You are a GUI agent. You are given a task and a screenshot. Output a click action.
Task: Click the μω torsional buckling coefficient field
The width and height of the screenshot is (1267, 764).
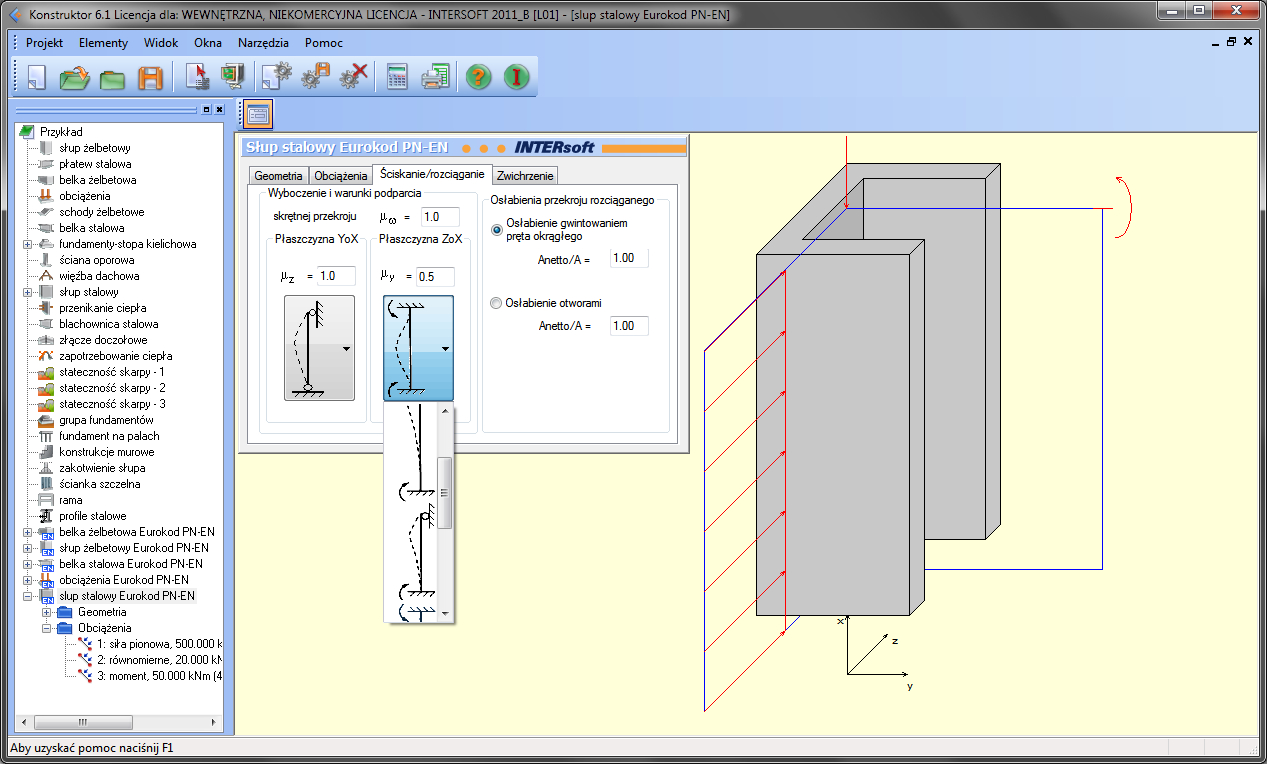pyautogui.click(x=439, y=217)
